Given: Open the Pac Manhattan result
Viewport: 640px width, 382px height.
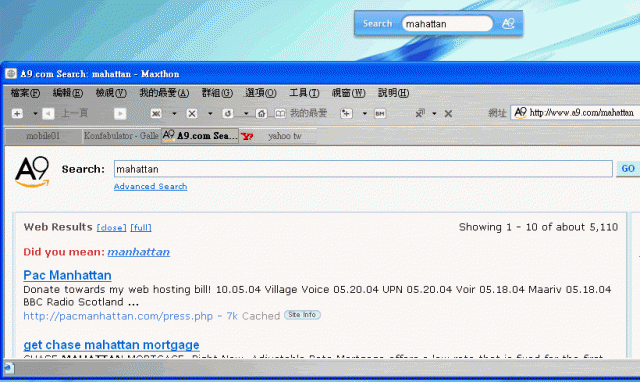Looking at the screenshot, I should (67, 275).
